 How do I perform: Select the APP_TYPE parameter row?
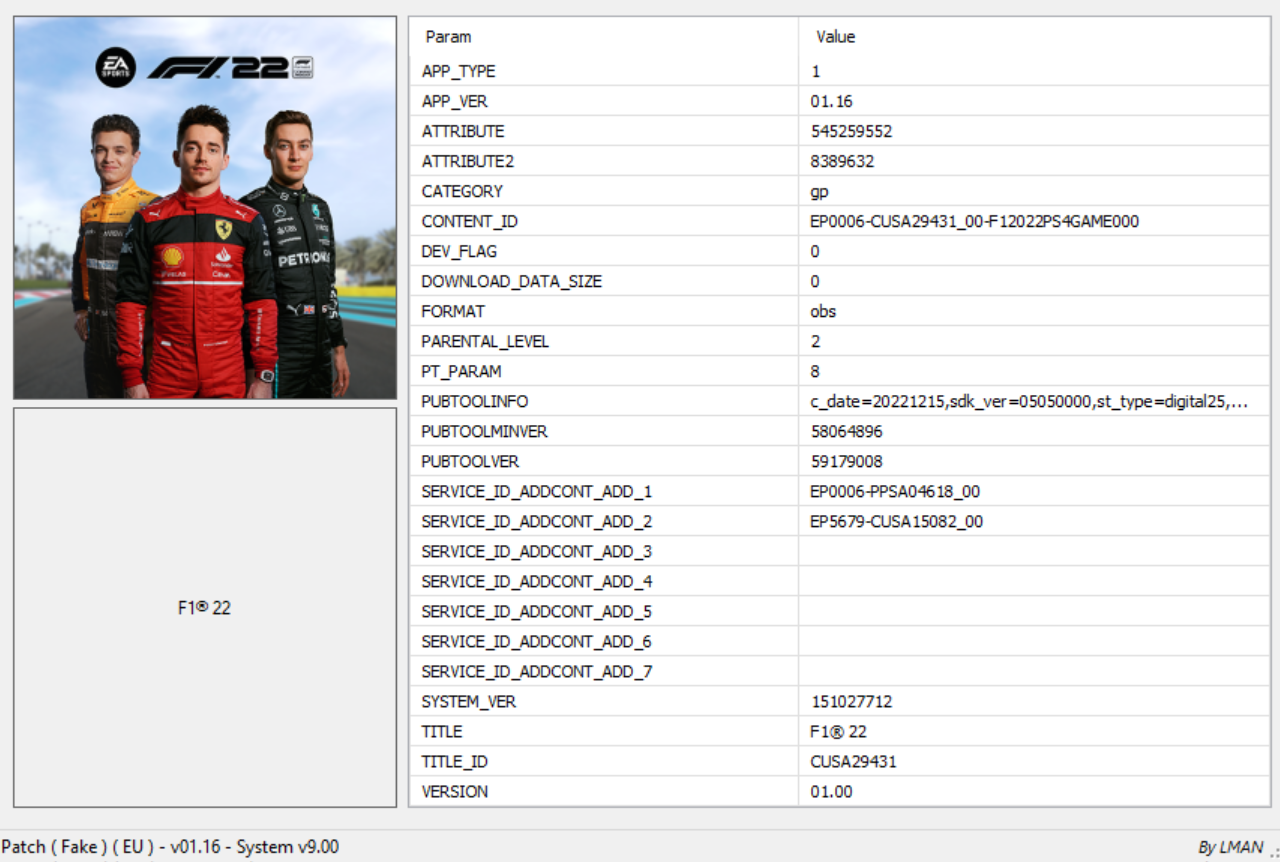click(840, 71)
